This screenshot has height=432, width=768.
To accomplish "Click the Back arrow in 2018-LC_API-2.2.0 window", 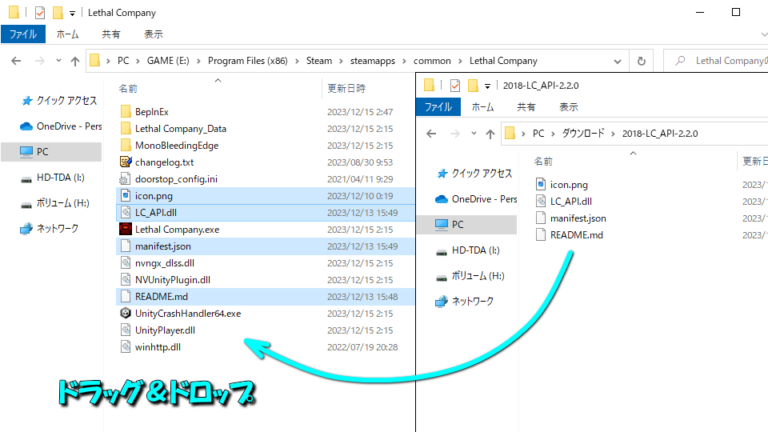I will (431, 133).
